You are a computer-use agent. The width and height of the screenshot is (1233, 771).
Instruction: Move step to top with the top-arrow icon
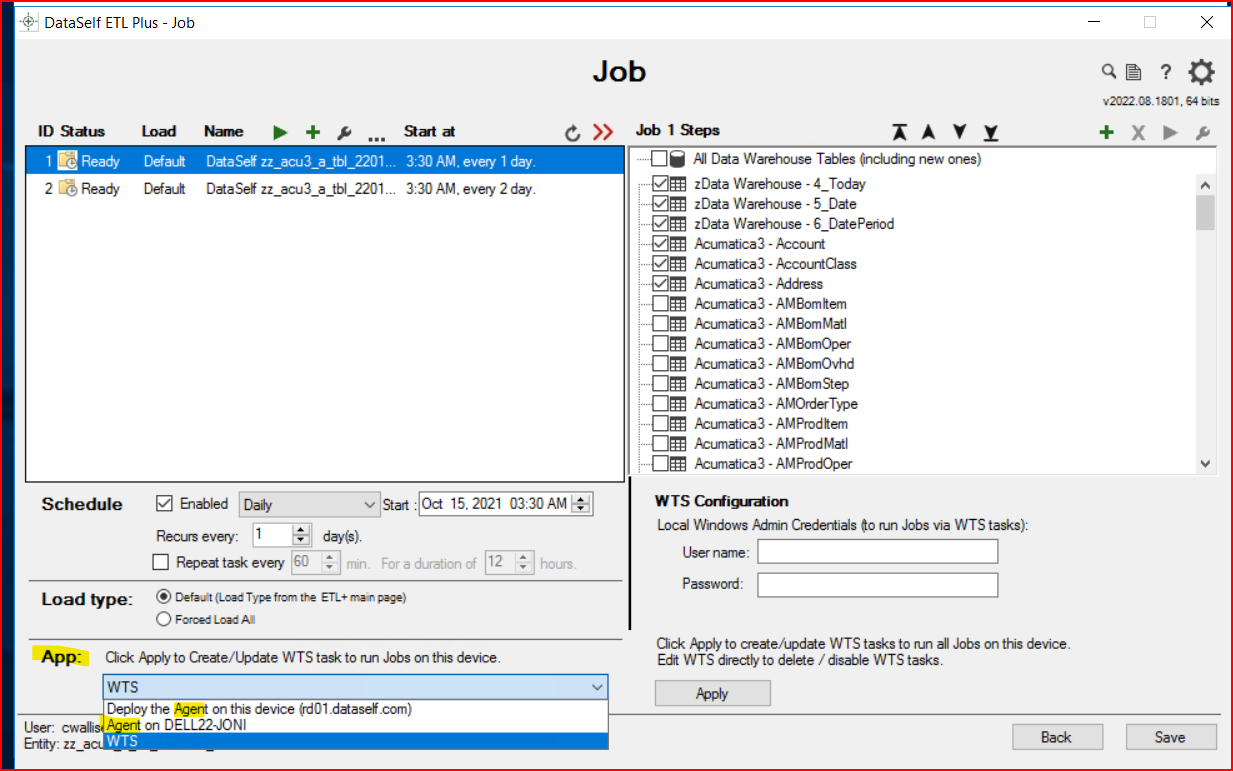(x=900, y=132)
